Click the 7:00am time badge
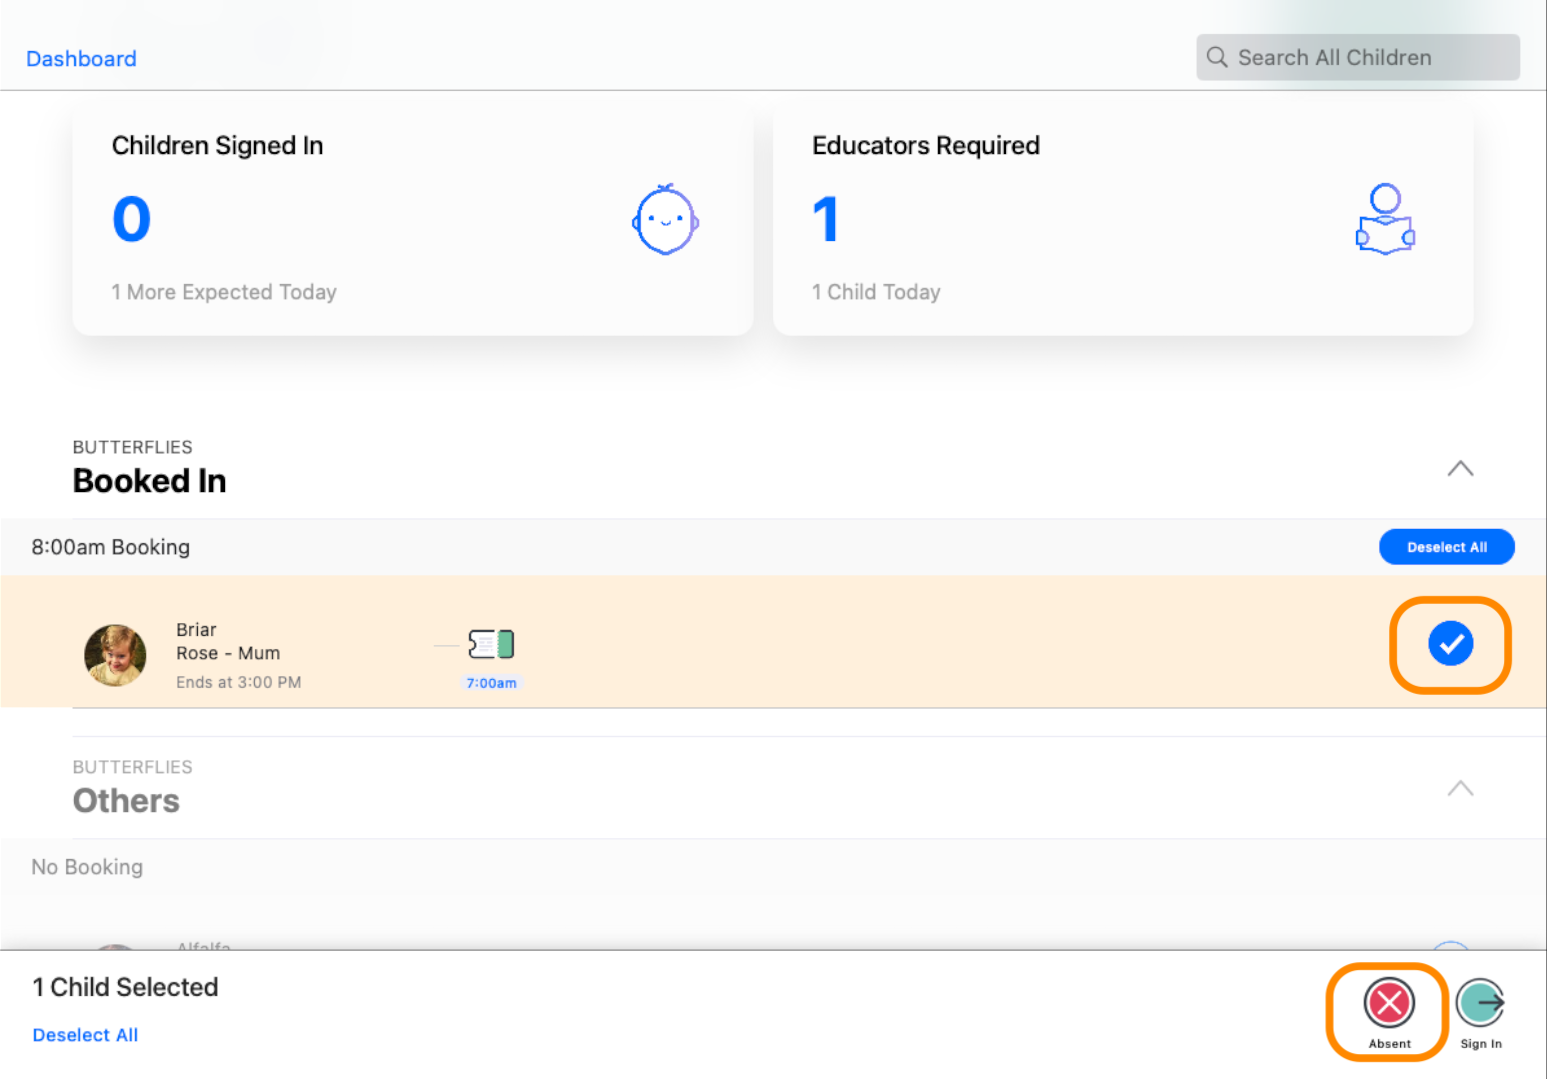This screenshot has height=1079, width=1547. [x=491, y=683]
